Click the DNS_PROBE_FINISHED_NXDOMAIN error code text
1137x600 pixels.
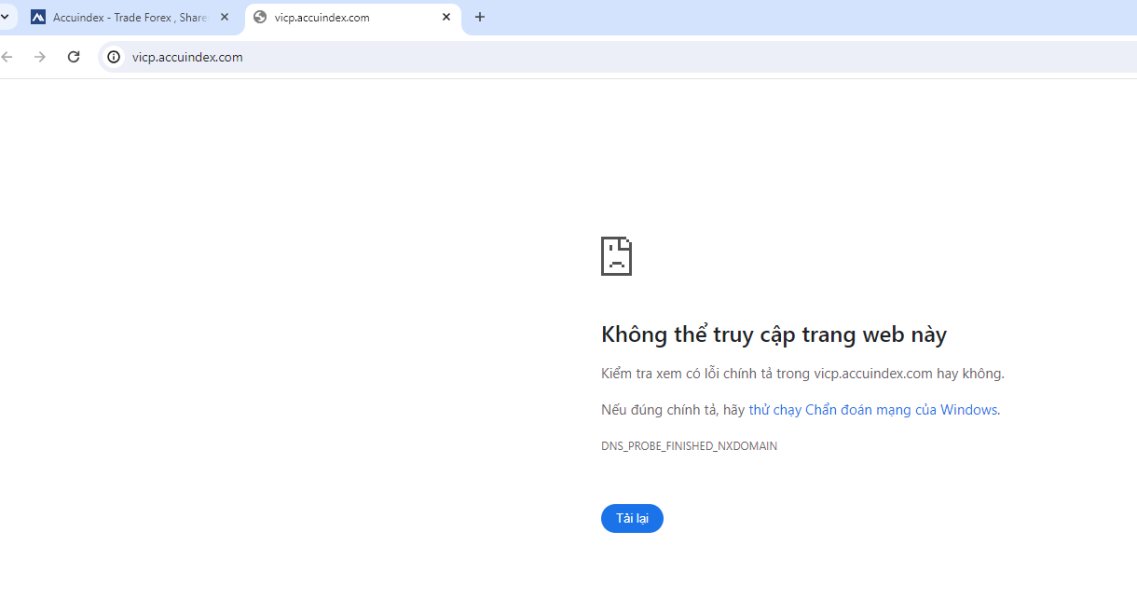click(689, 446)
